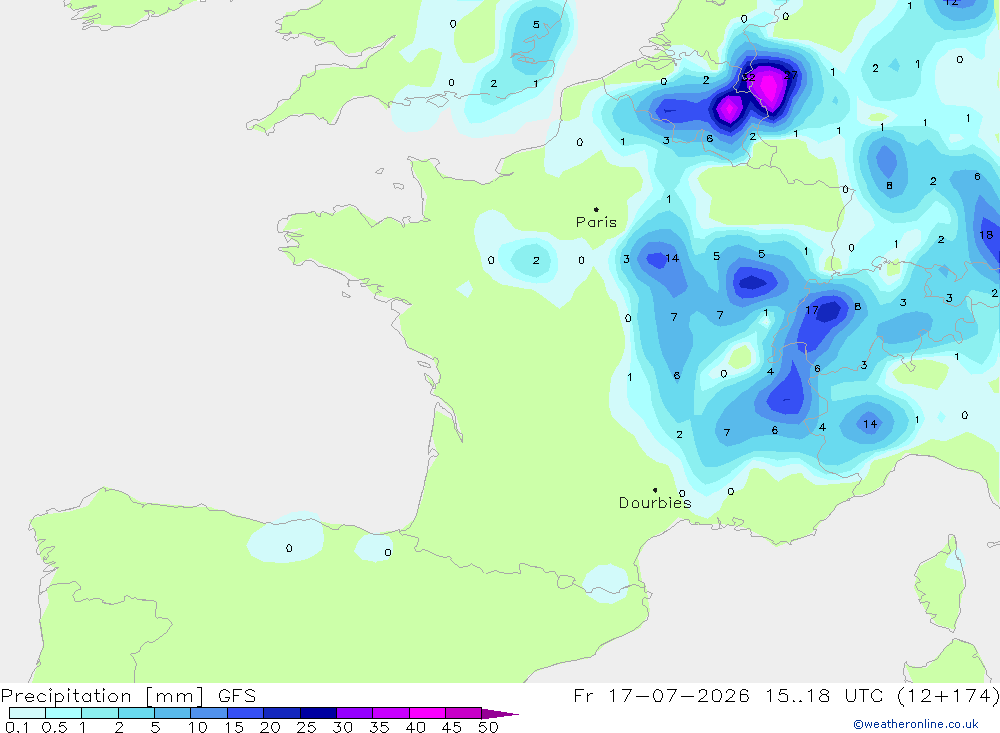Pick the 2–5 mm legend swatch

pos(136,713)
